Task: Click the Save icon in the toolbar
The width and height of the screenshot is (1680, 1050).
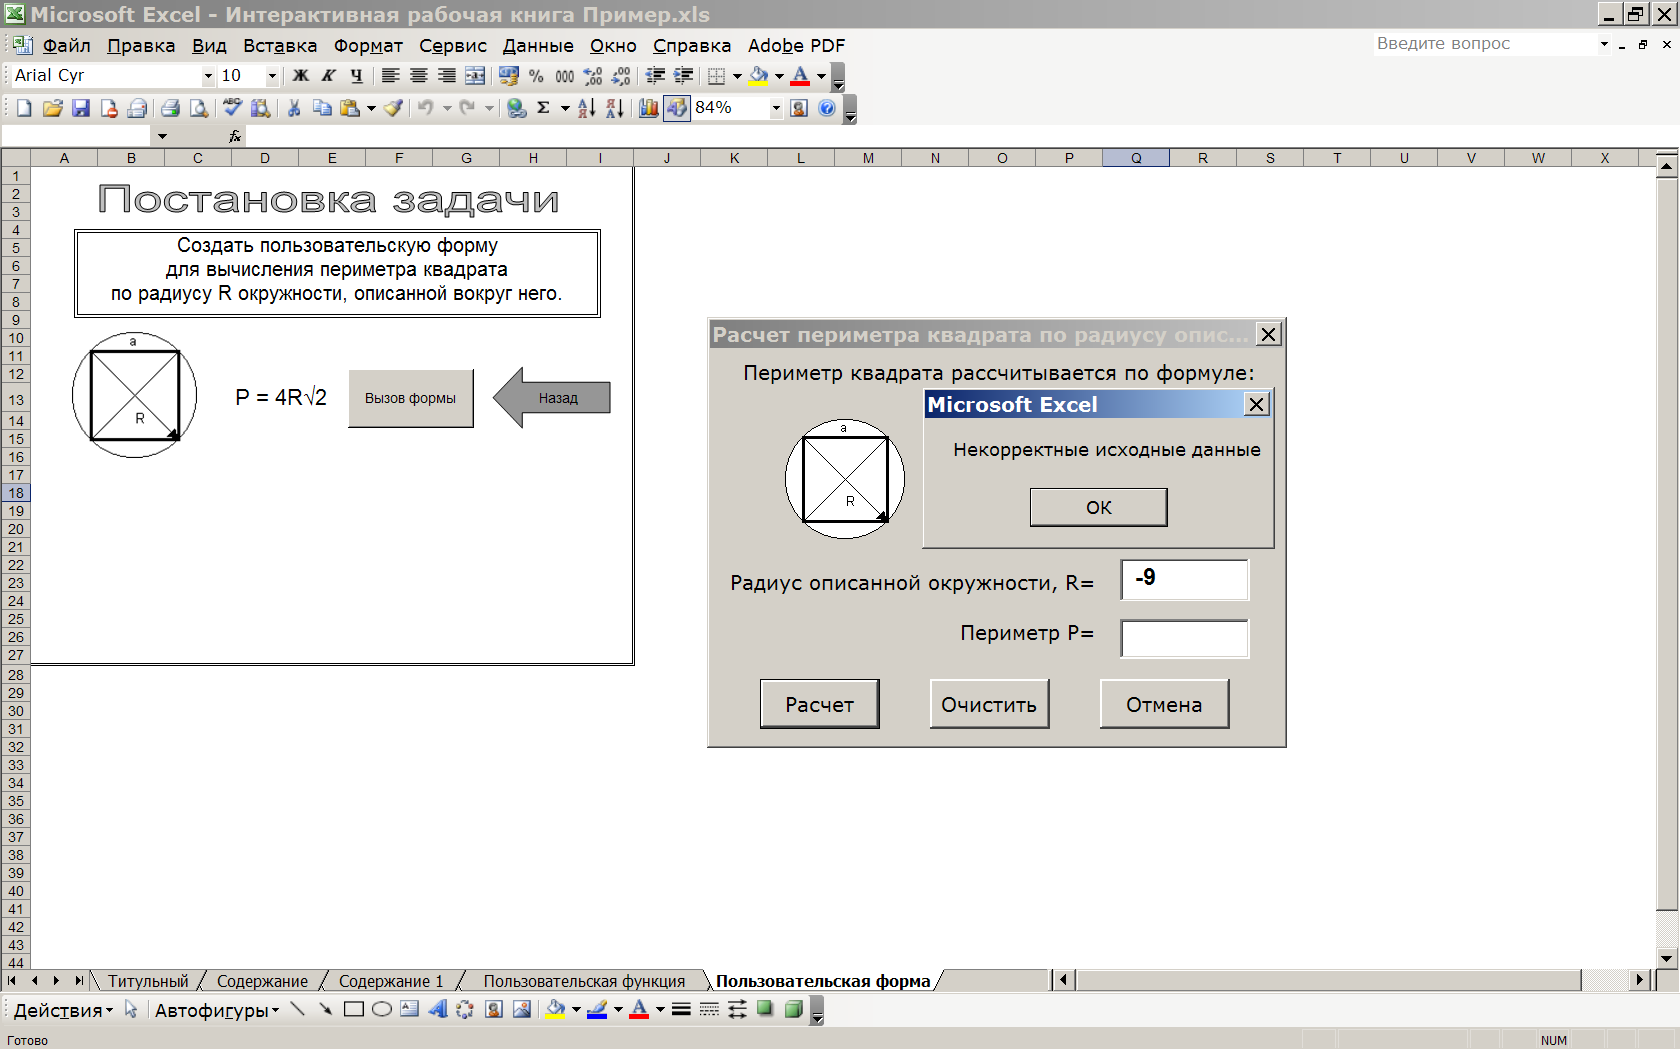Action: [81, 108]
